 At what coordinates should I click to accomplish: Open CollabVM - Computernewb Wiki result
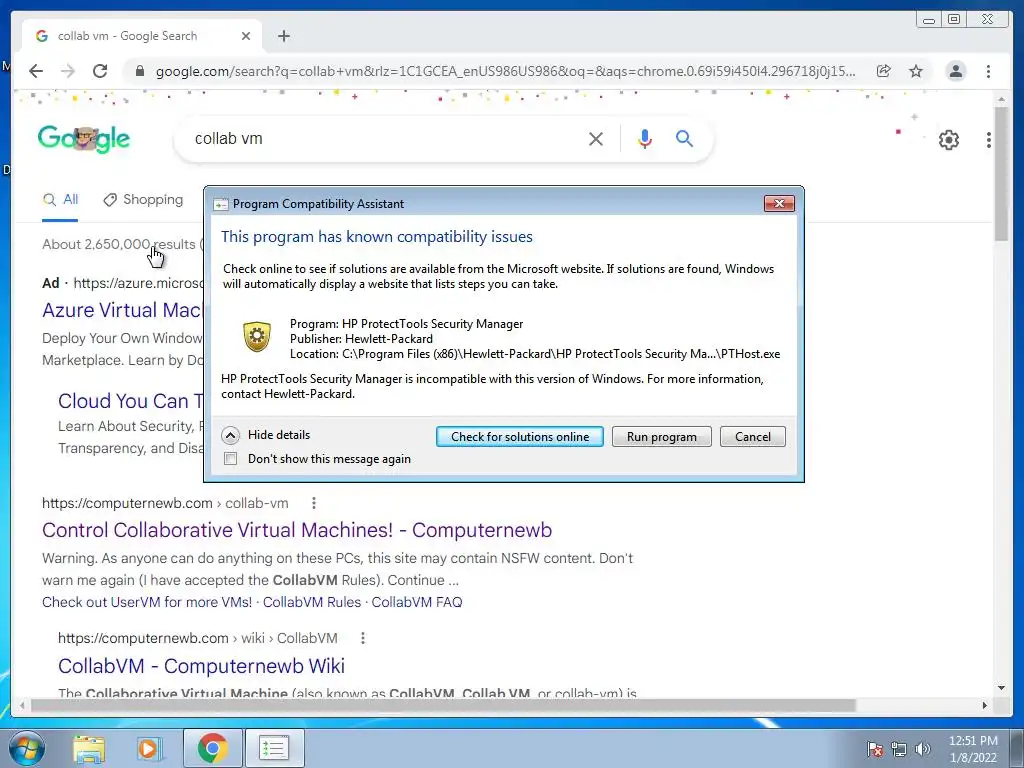pos(201,666)
